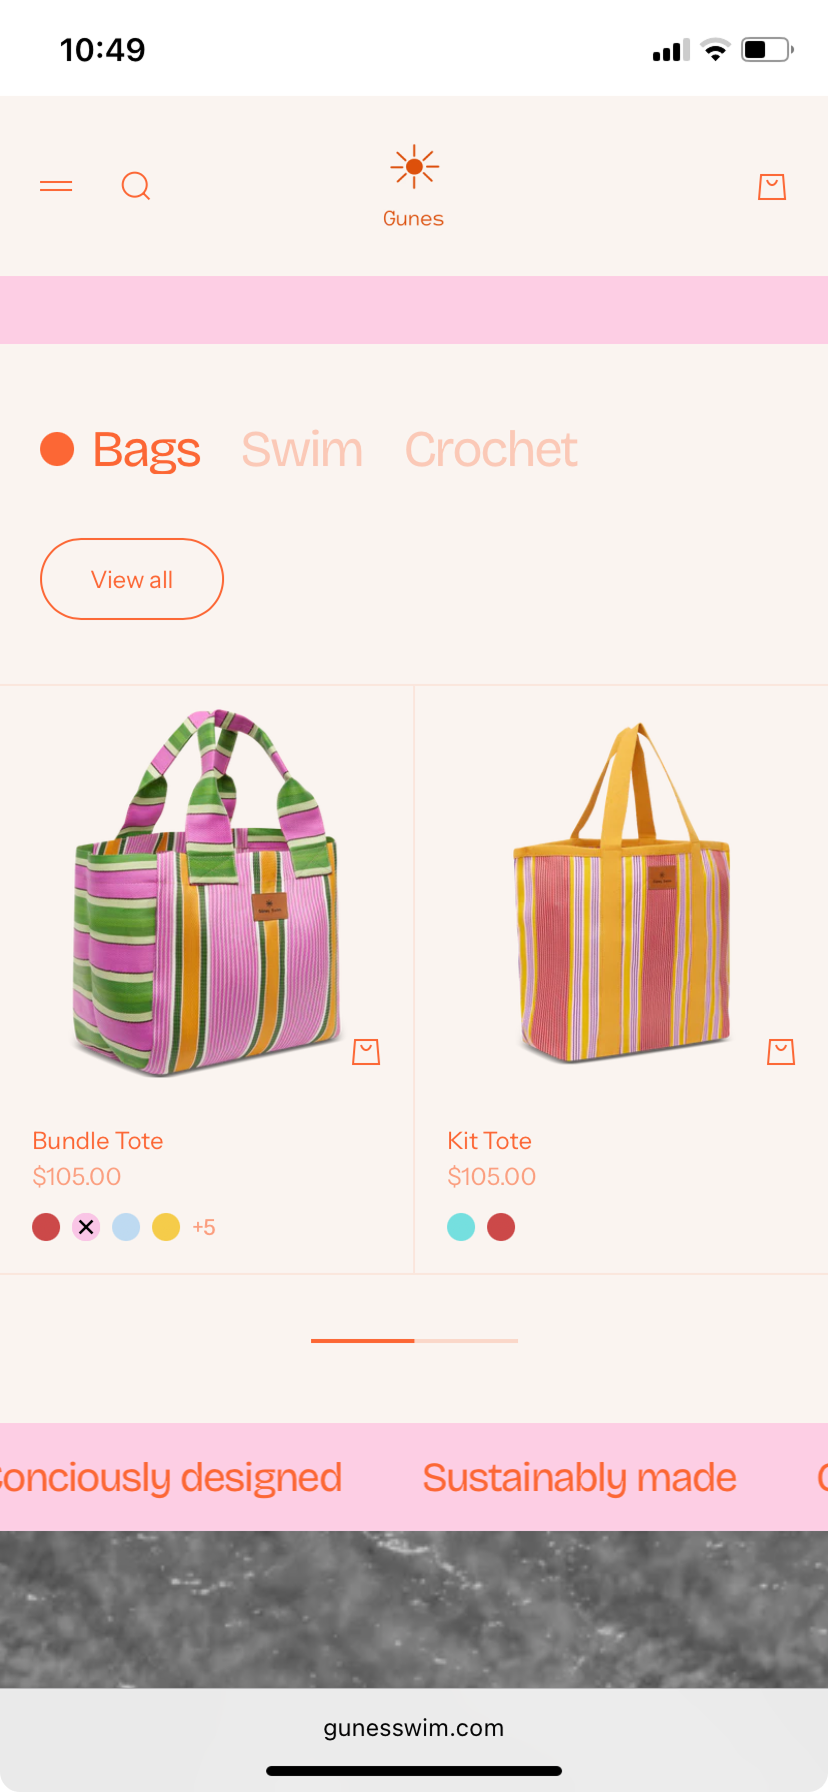Switch to the Swim tab
This screenshot has height=1792, width=829.
(x=302, y=450)
